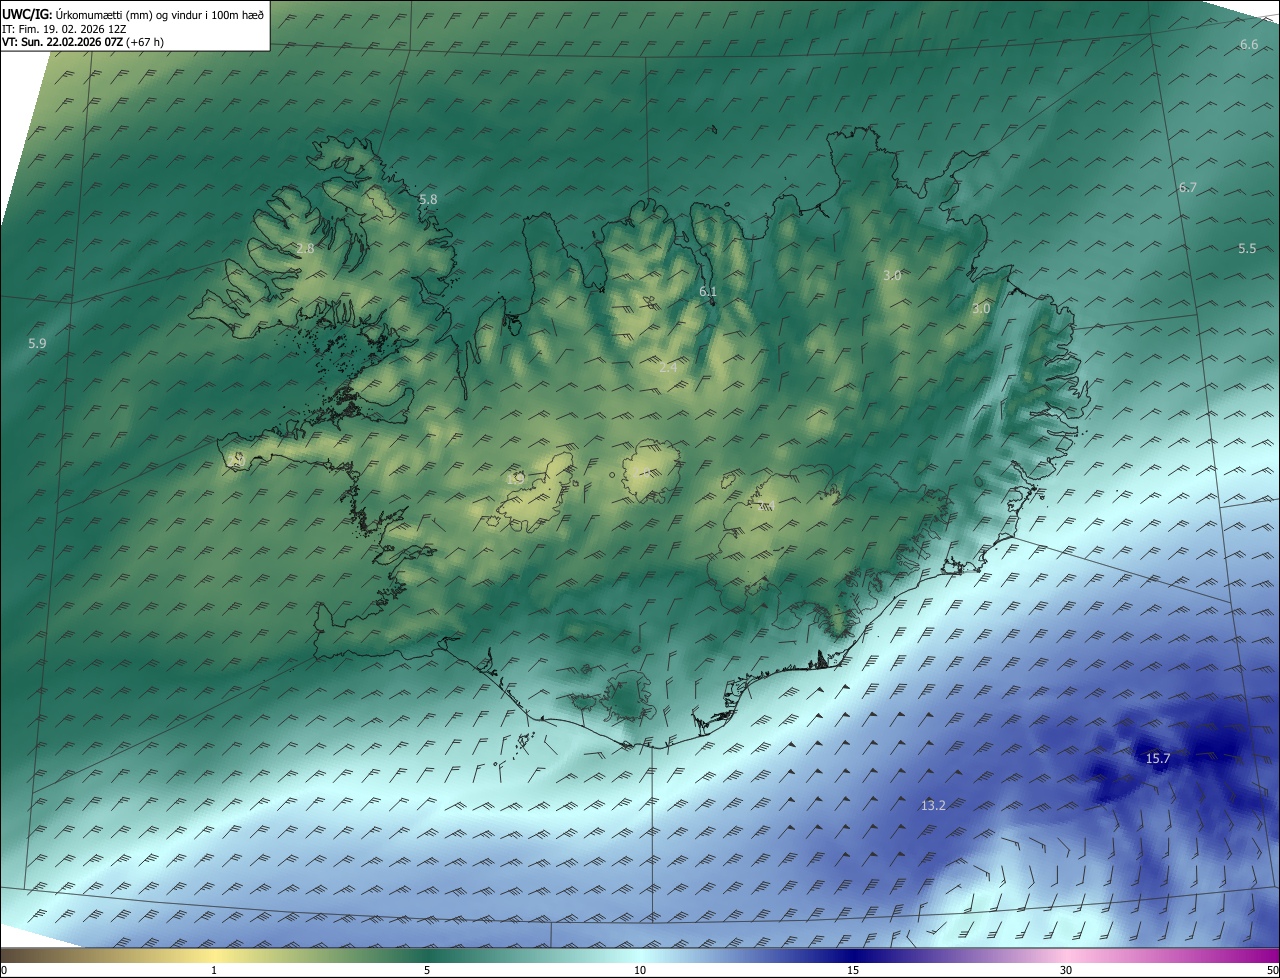Click the legend tick label '15'
Screen dimensions: 1280x978
tap(853, 970)
